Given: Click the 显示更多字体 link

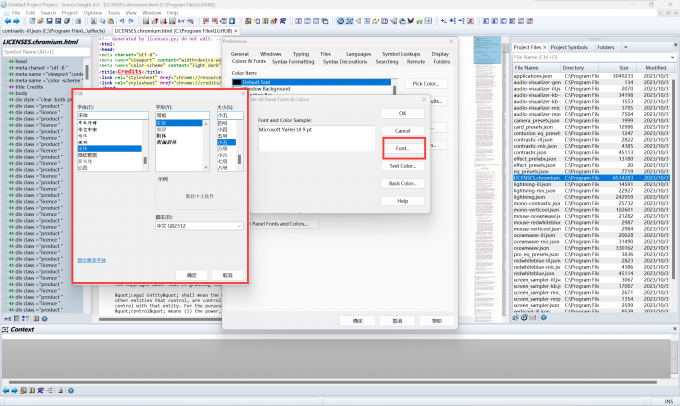Looking at the screenshot, I should [92, 260].
